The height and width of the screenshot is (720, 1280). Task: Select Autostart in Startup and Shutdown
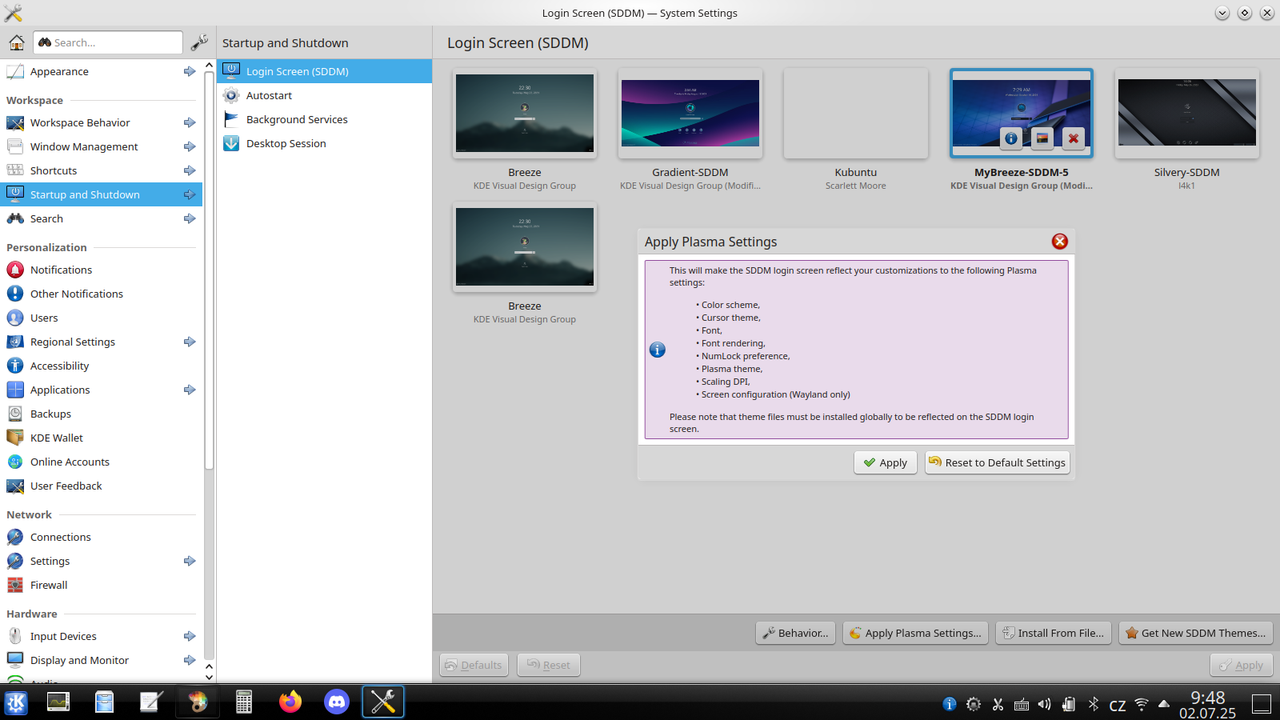[325, 95]
